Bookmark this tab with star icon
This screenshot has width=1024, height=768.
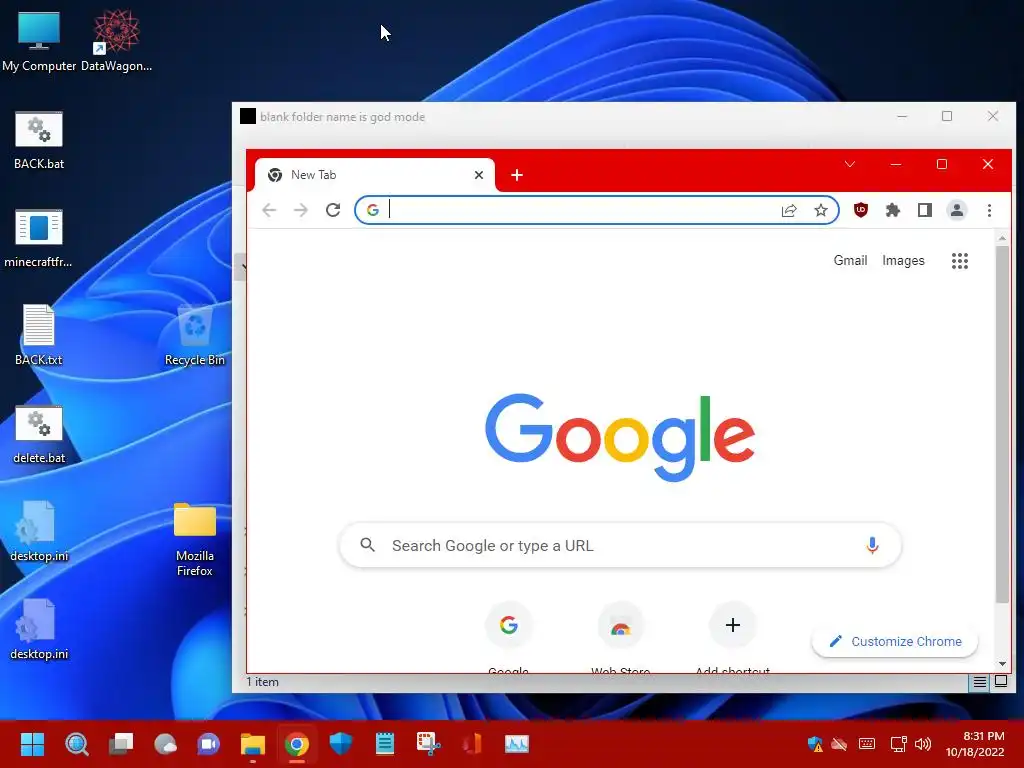pos(821,210)
